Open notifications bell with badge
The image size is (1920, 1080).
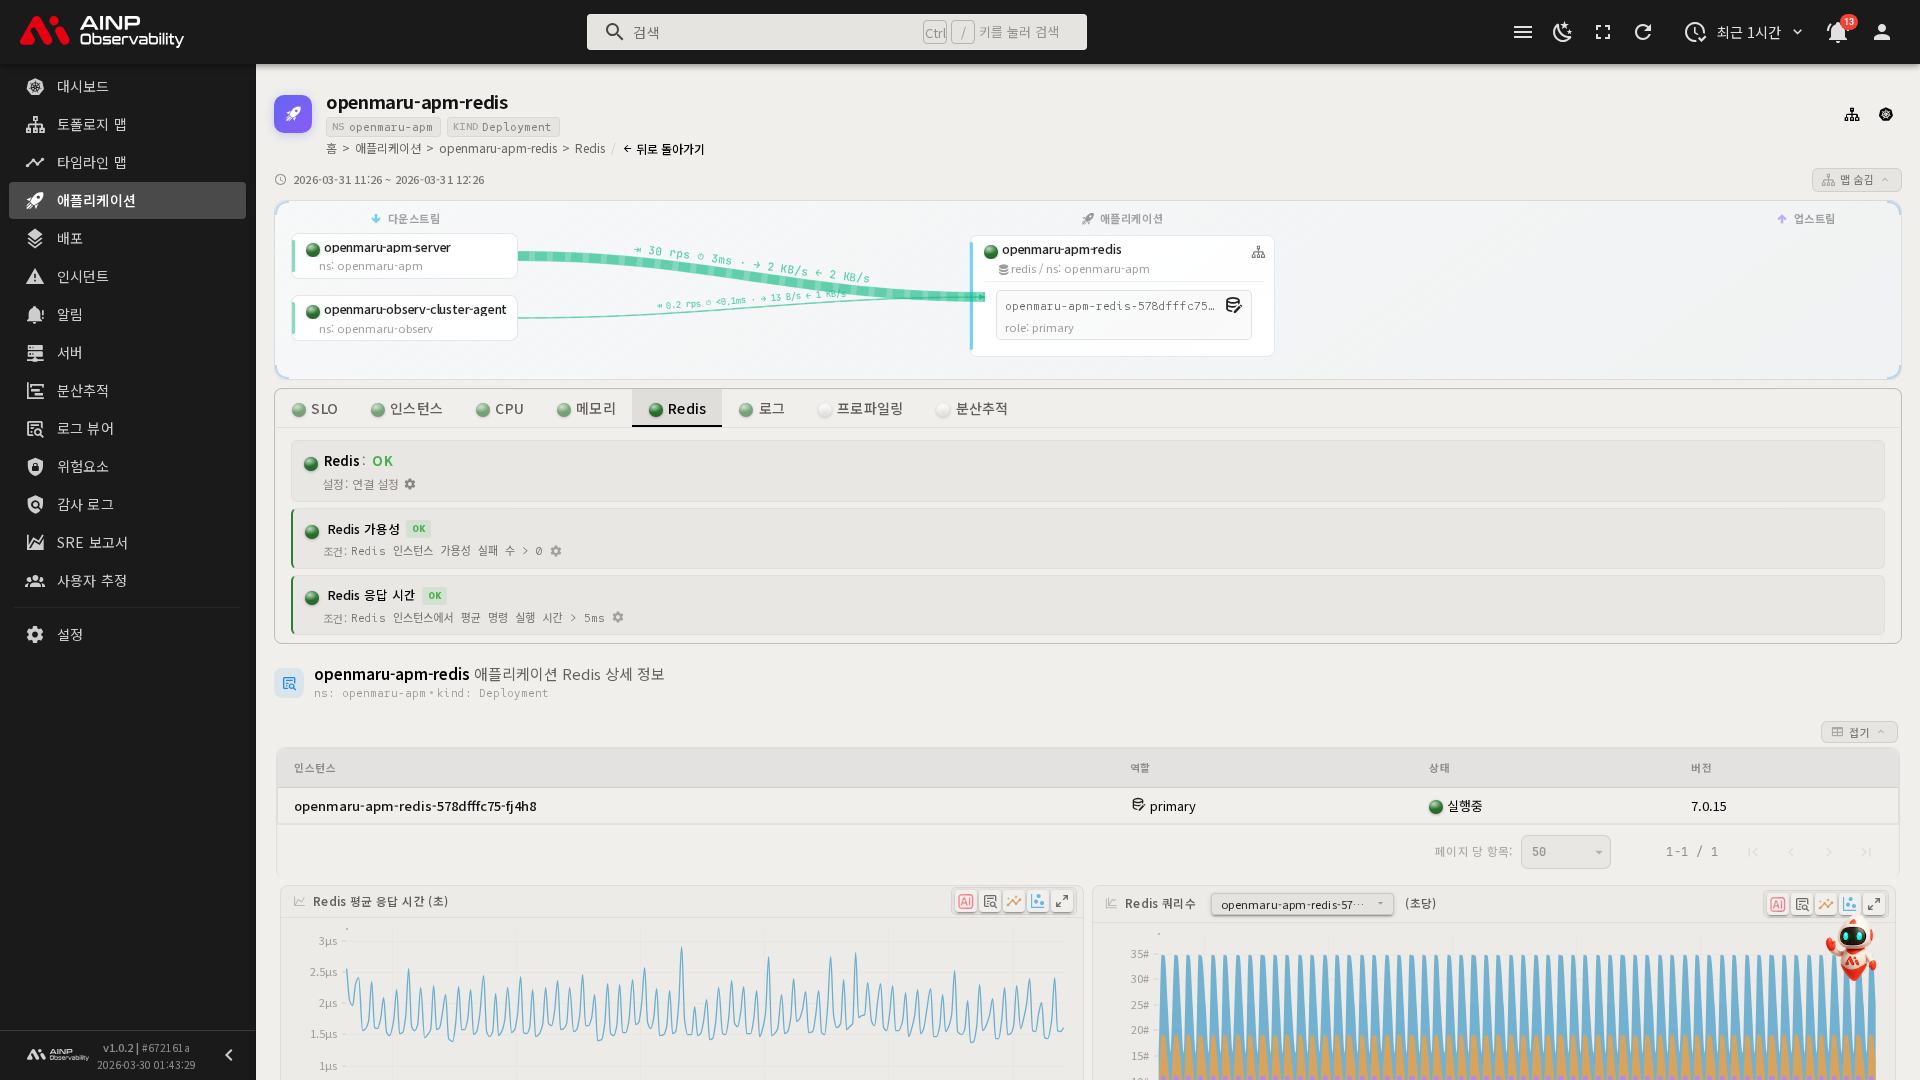coord(1837,32)
